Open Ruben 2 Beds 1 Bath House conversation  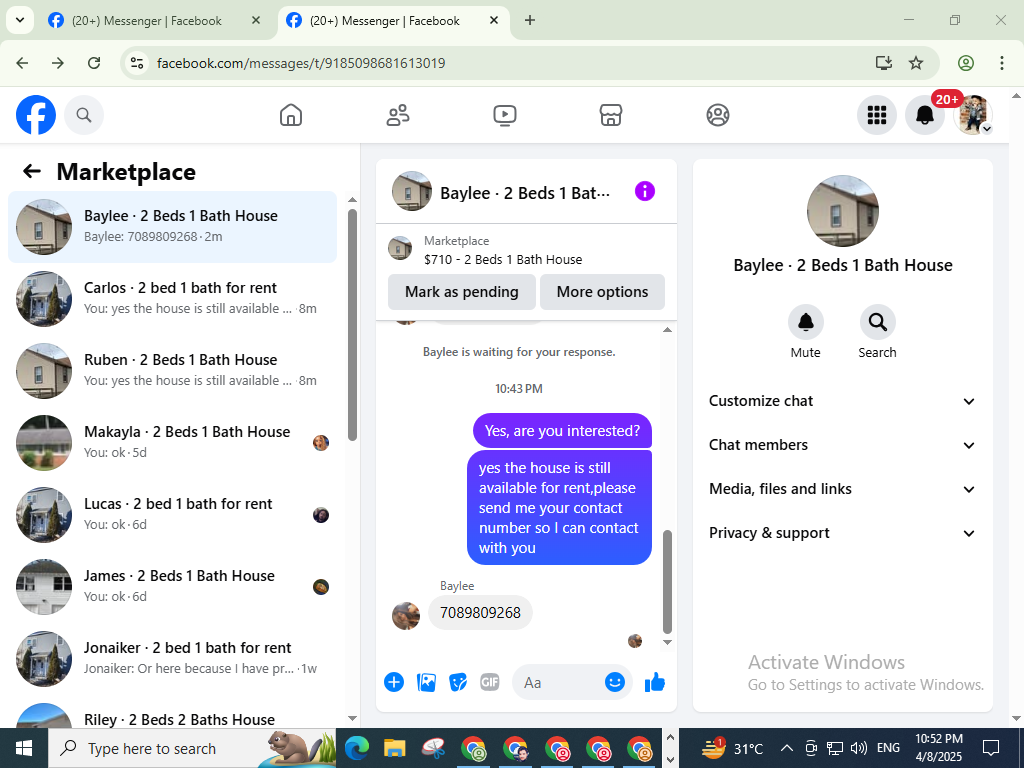click(172, 371)
